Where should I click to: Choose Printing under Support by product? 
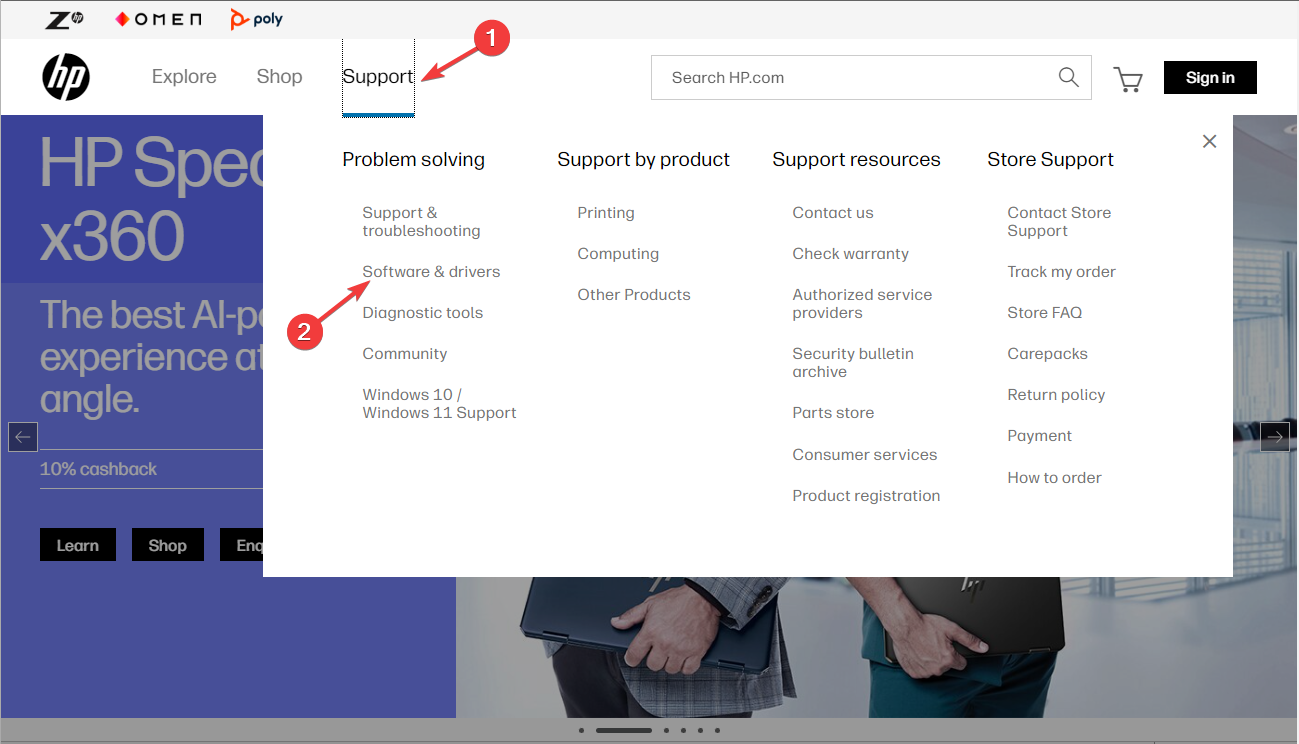tap(606, 213)
